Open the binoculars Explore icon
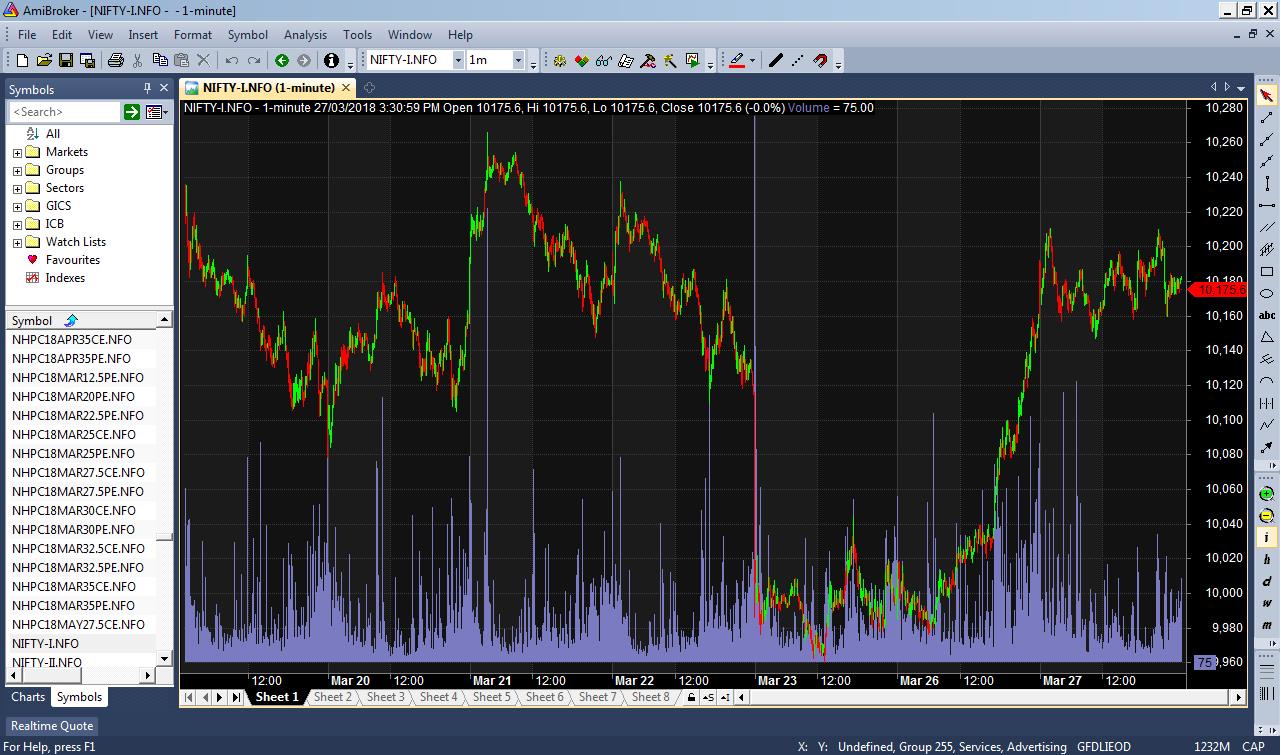This screenshot has width=1281, height=755. tap(604, 60)
